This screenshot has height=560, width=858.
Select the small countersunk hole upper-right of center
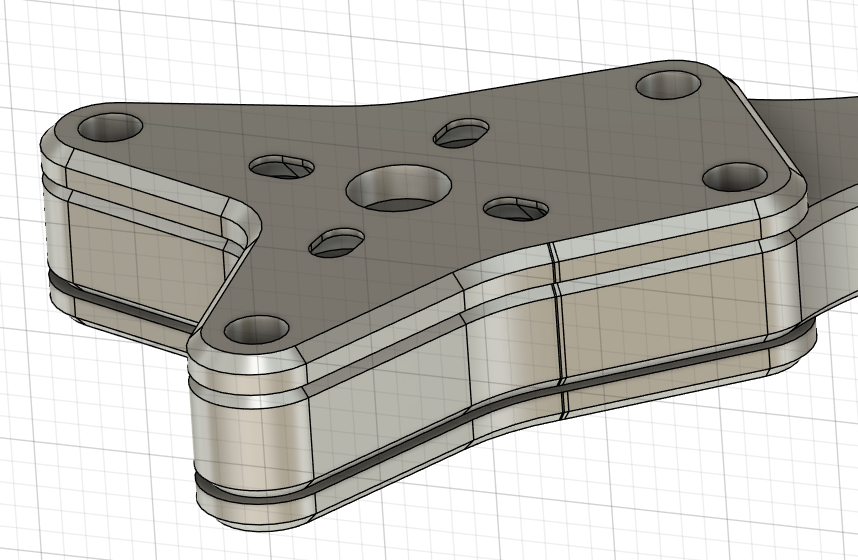point(462,132)
